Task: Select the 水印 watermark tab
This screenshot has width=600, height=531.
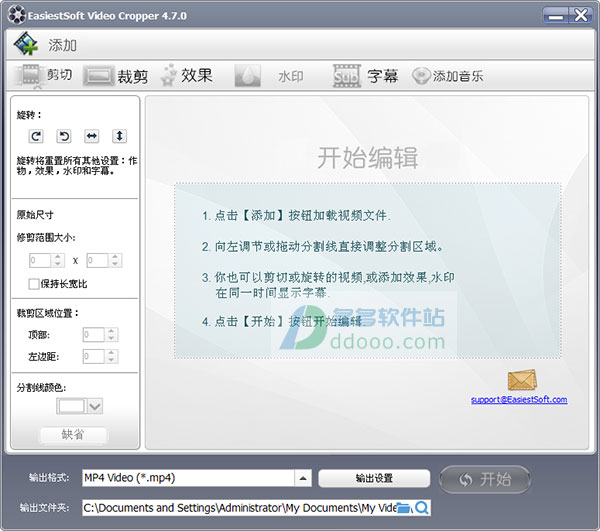Action: coord(269,76)
